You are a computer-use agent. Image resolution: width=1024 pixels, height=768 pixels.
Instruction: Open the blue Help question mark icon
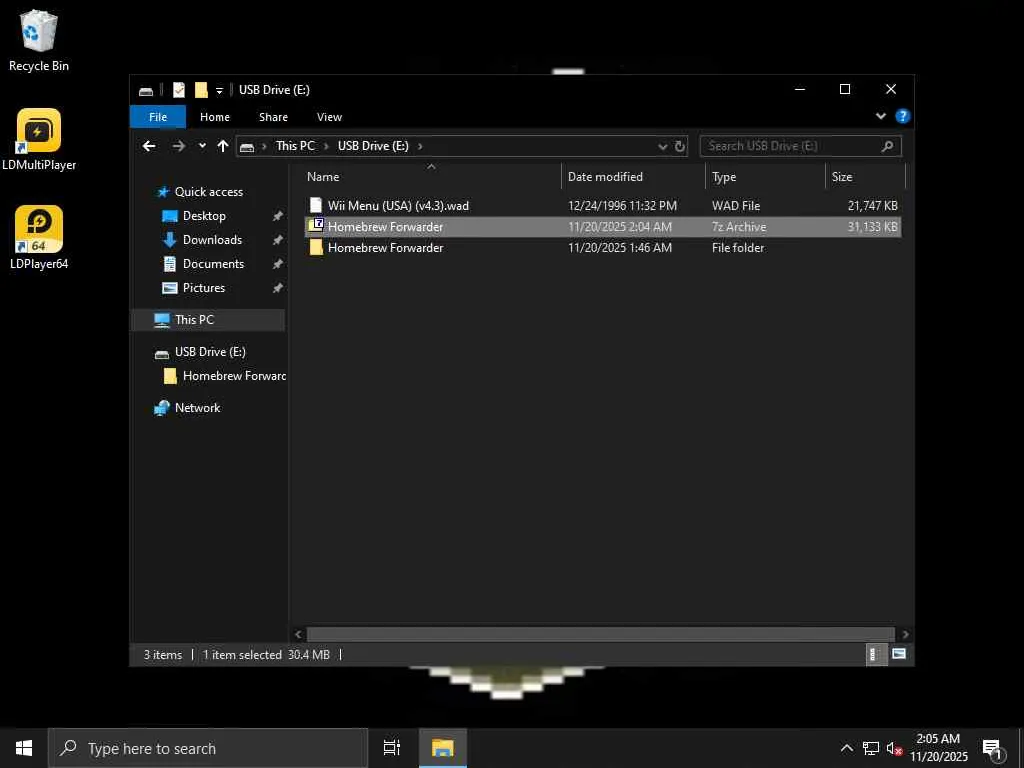(903, 116)
